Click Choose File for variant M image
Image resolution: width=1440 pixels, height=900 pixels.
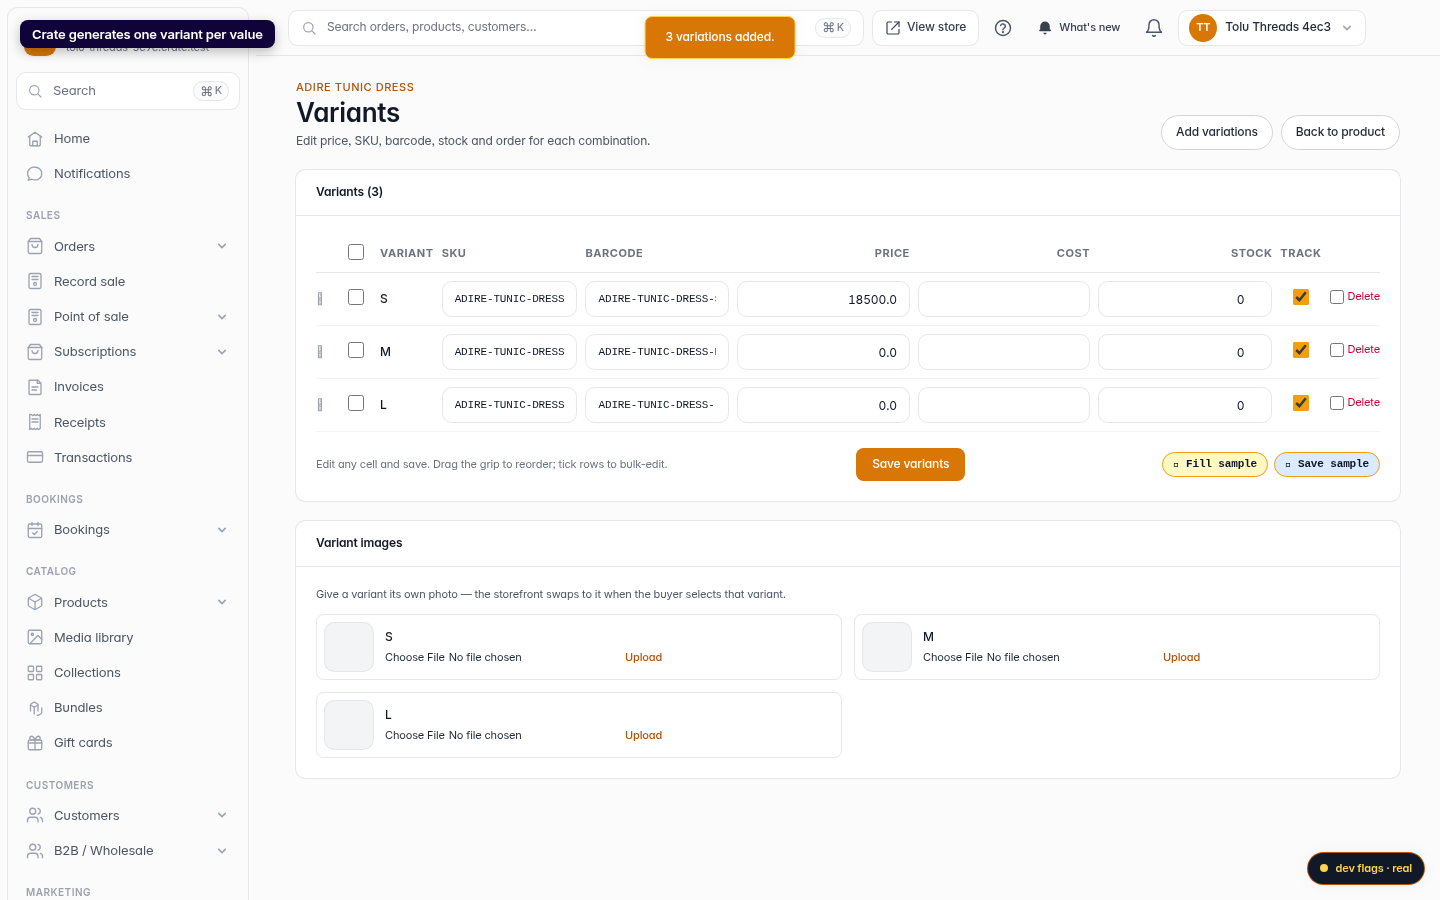[x=953, y=658]
